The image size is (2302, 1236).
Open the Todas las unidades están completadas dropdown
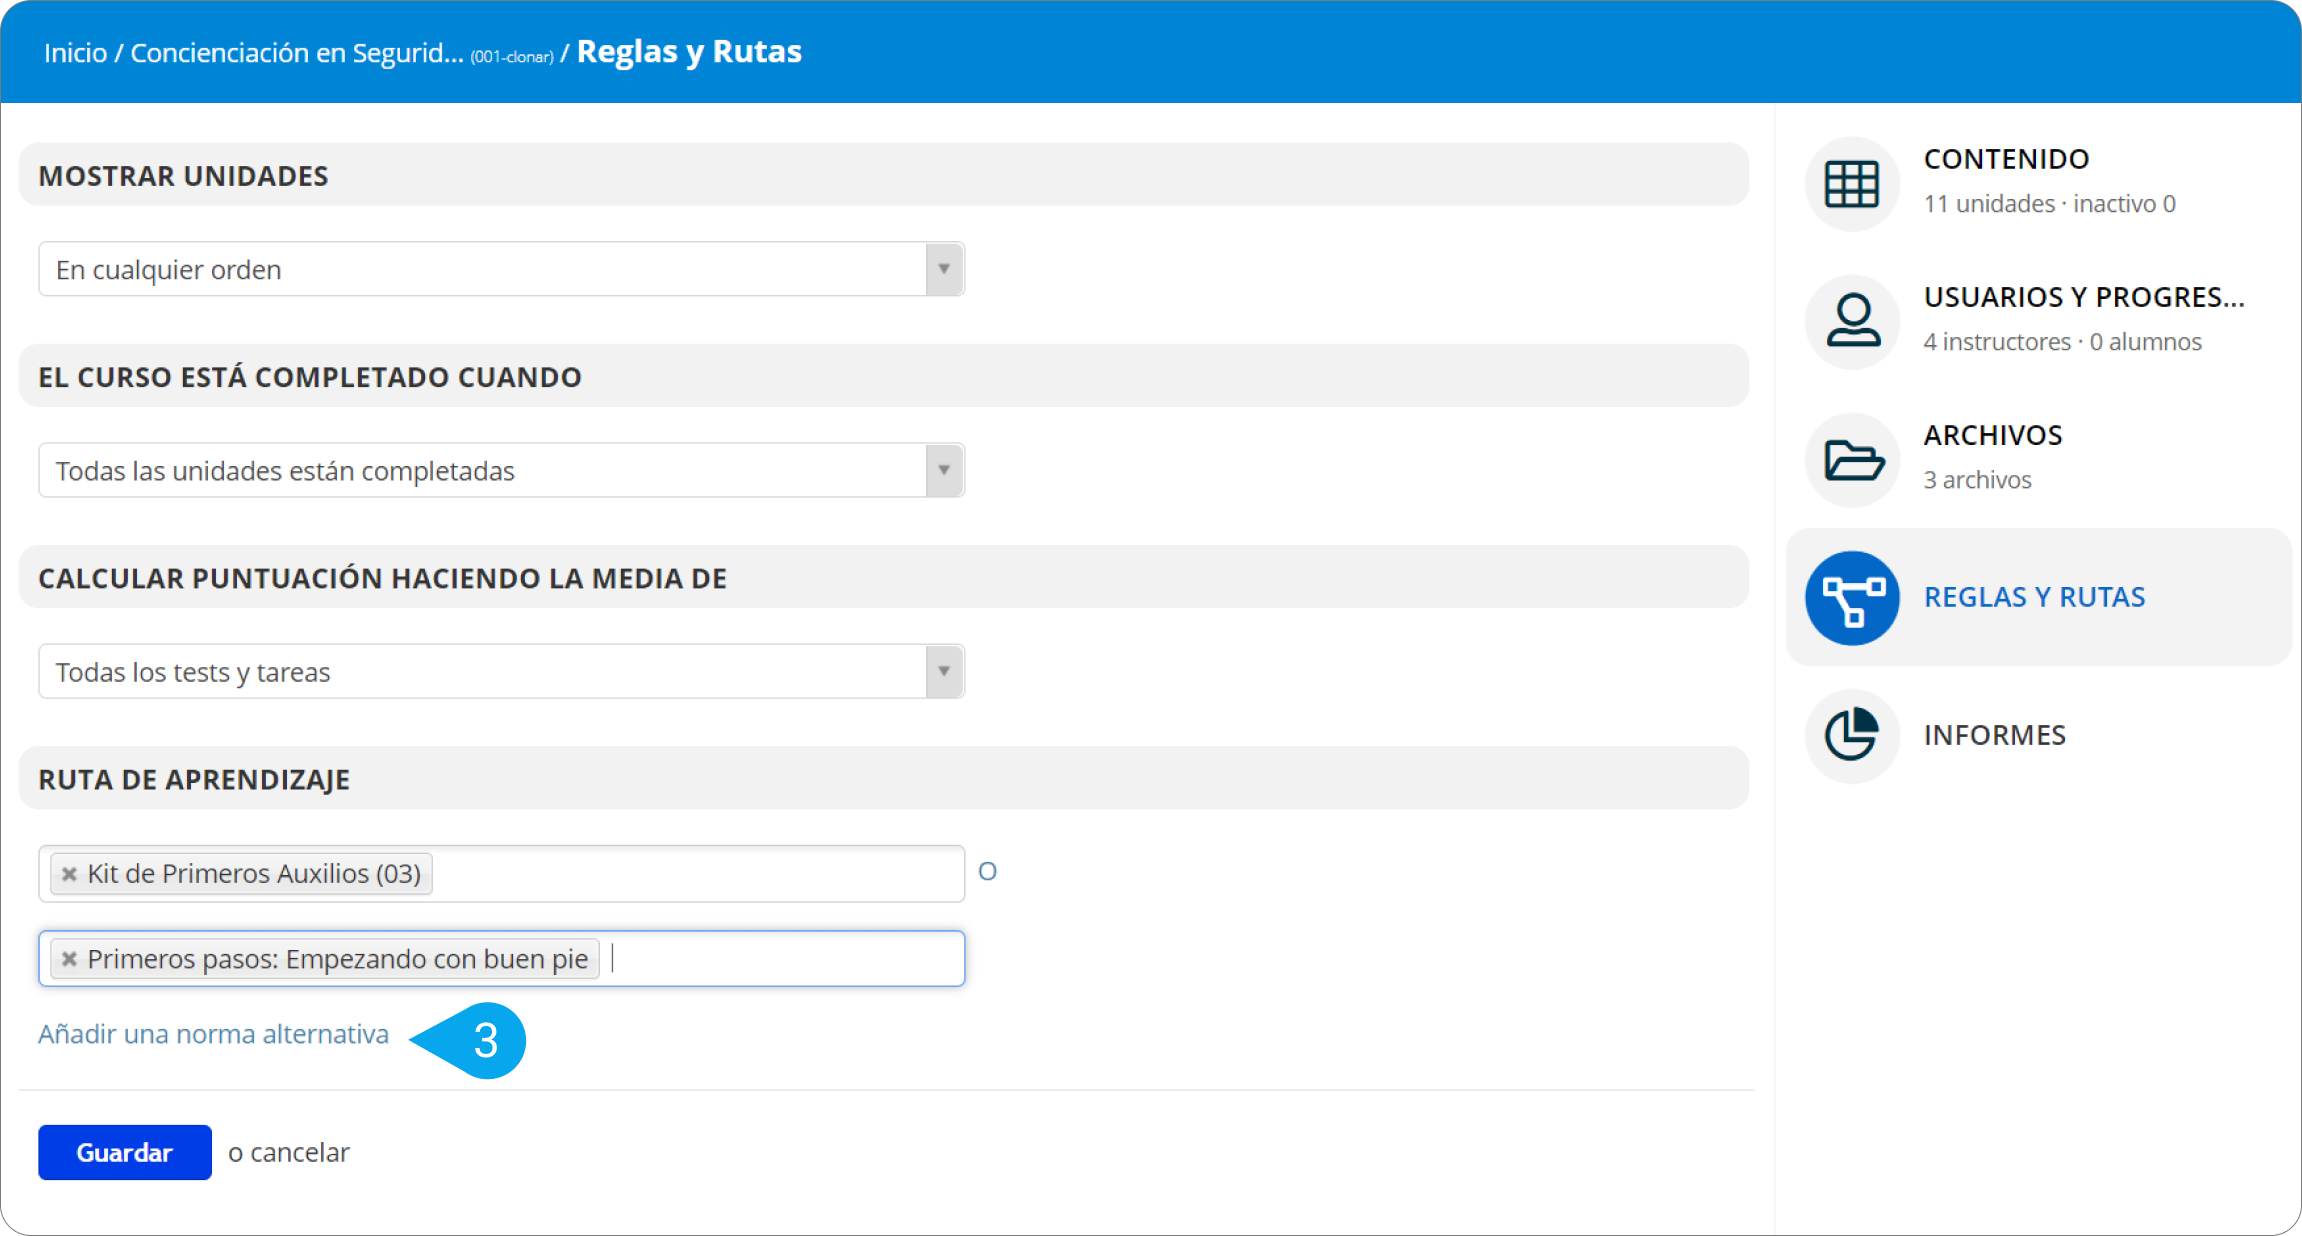coord(501,470)
